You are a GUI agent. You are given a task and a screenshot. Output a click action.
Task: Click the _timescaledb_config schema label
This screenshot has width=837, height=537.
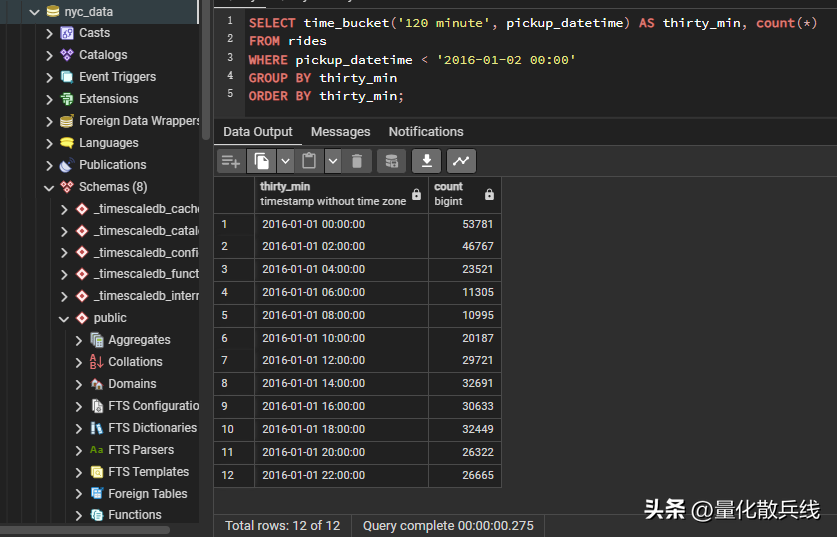point(146,252)
